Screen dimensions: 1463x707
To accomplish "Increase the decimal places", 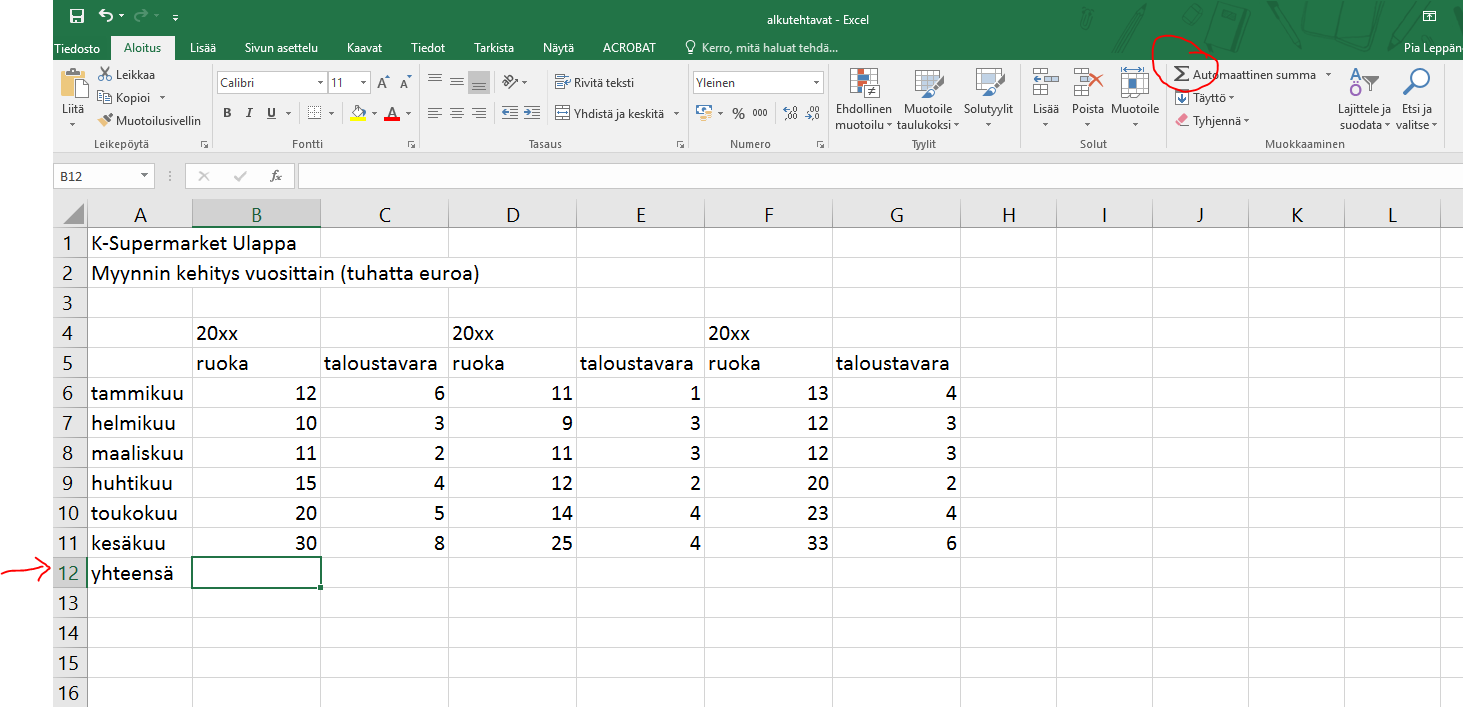I will pos(789,113).
